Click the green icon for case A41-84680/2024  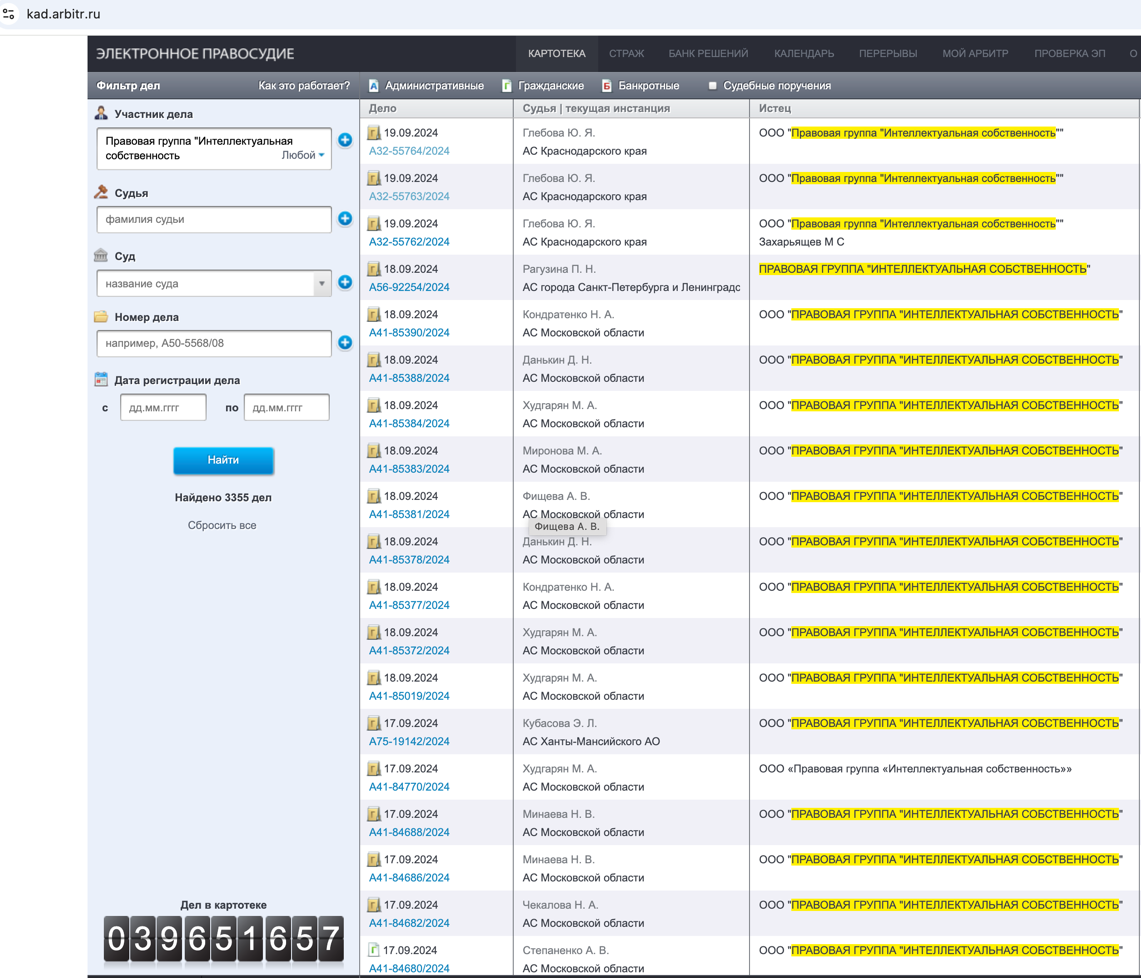pyautogui.click(x=374, y=950)
